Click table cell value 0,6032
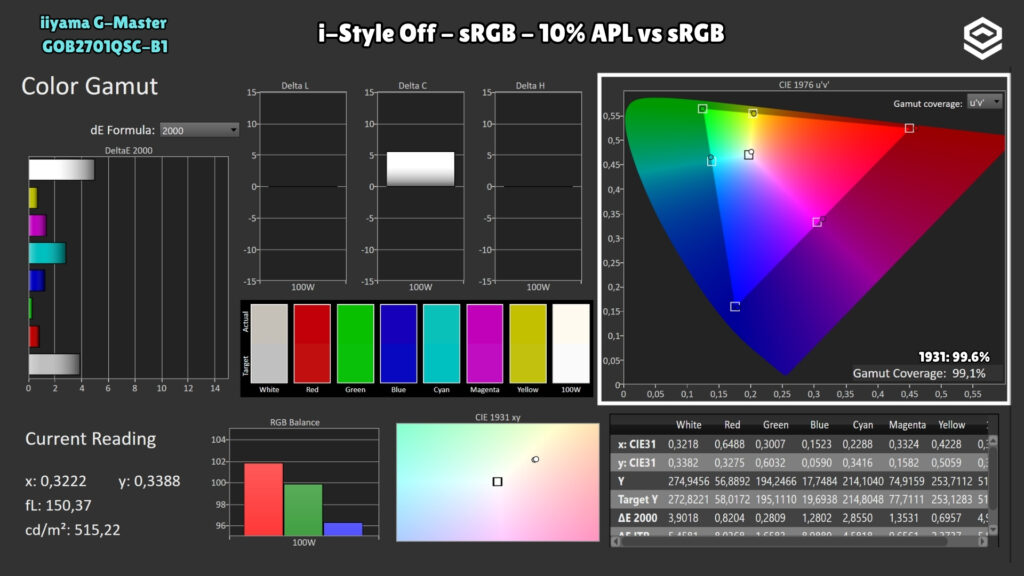This screenshot has width=1024, height=576. pyautogui.click(x=771, y=462)
